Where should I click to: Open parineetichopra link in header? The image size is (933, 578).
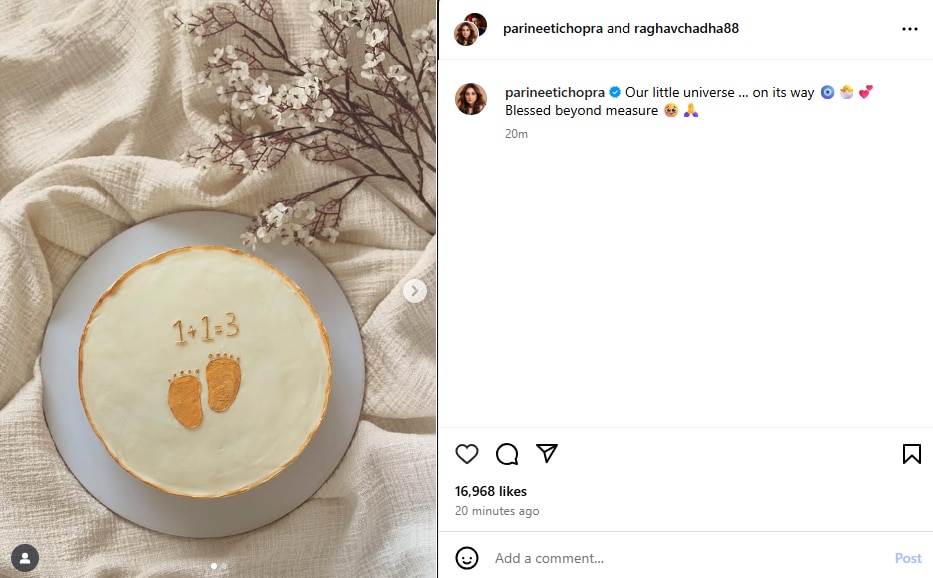553,29
